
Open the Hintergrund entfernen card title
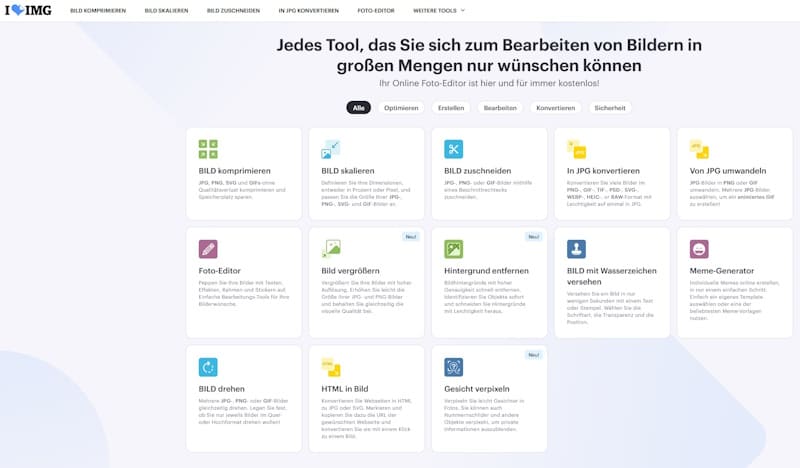[x=486, y=271]
